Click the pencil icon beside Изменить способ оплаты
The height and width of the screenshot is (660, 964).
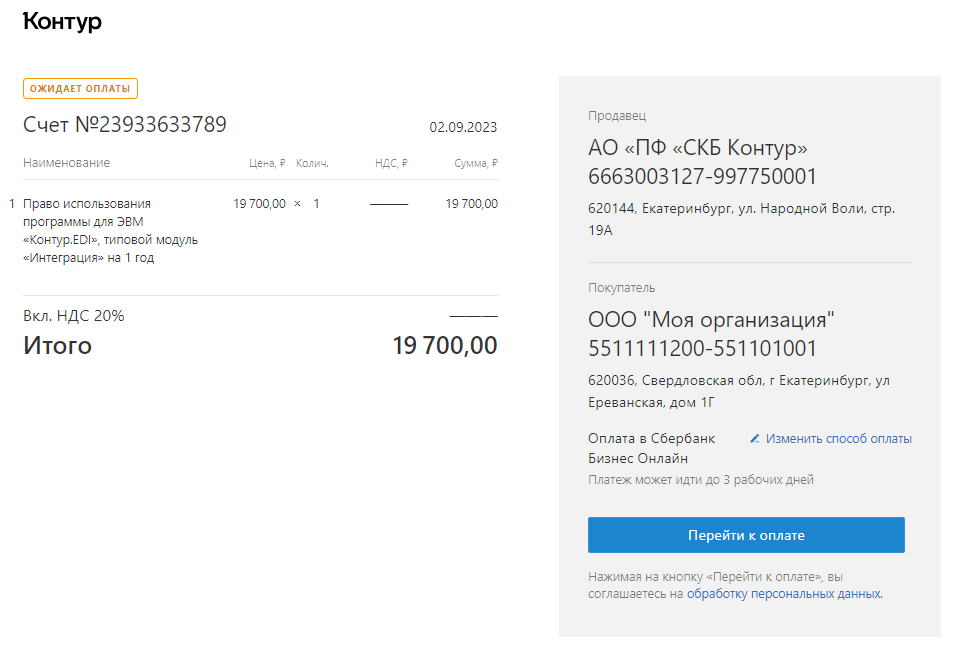[755, 439]
